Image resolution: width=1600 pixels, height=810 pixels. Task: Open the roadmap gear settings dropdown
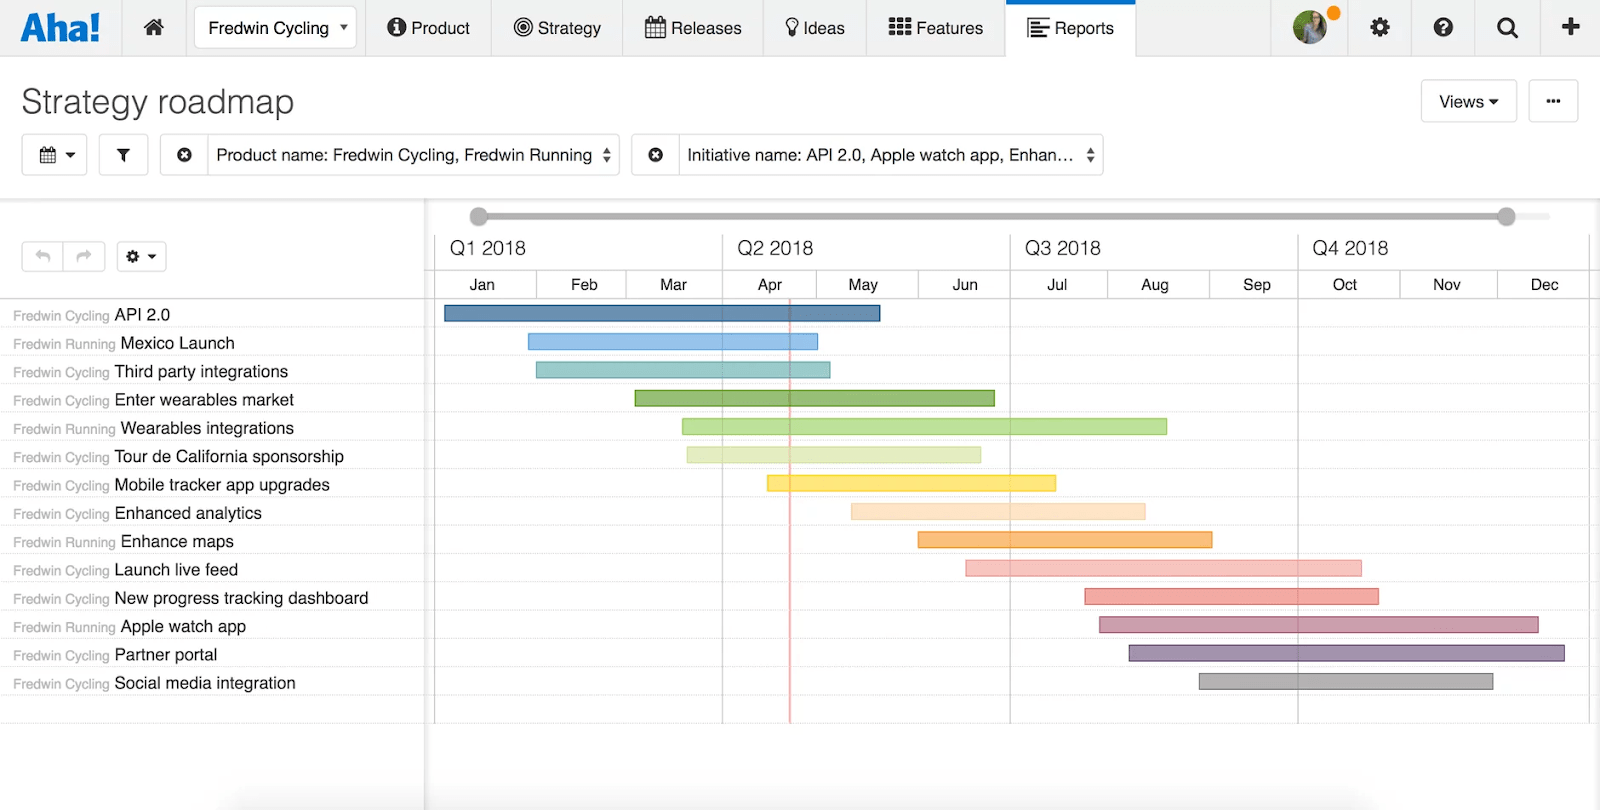pyautogui.click(x=141, y=257)
